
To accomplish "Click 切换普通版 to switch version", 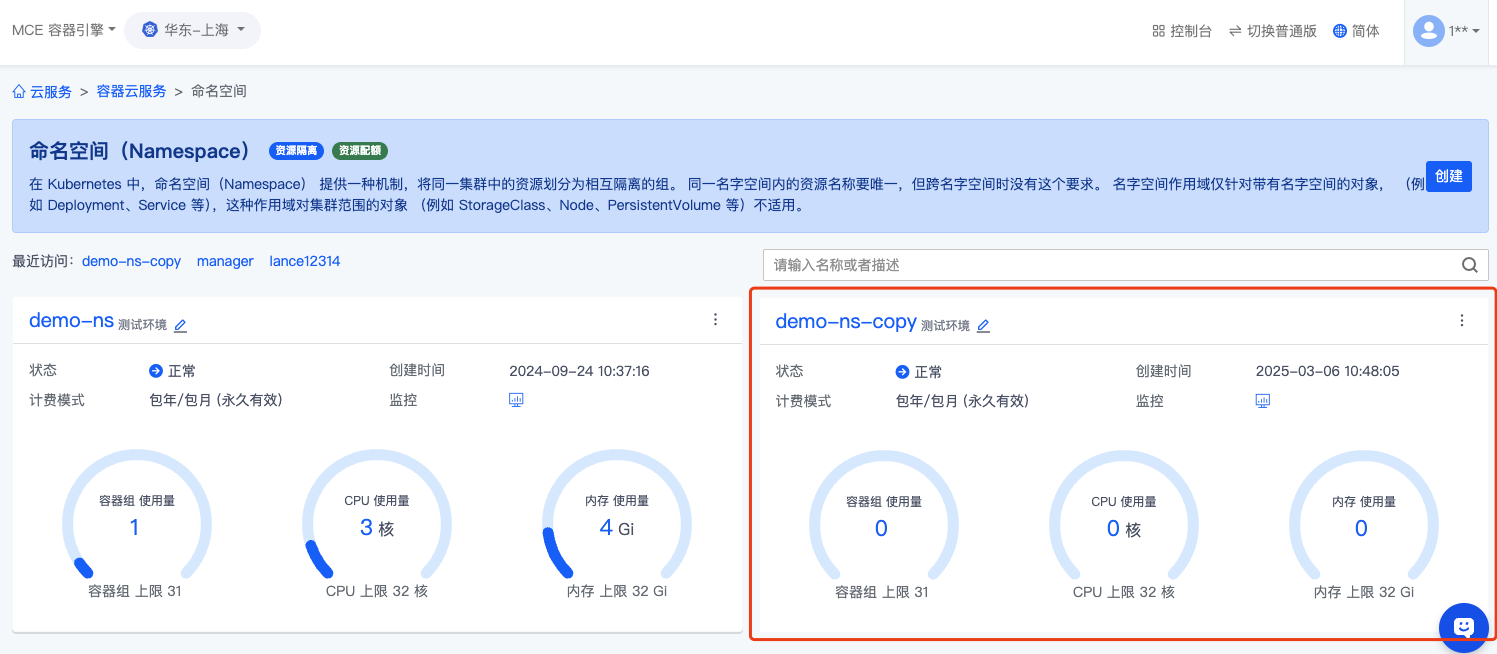I will (x=1272, y=31).
